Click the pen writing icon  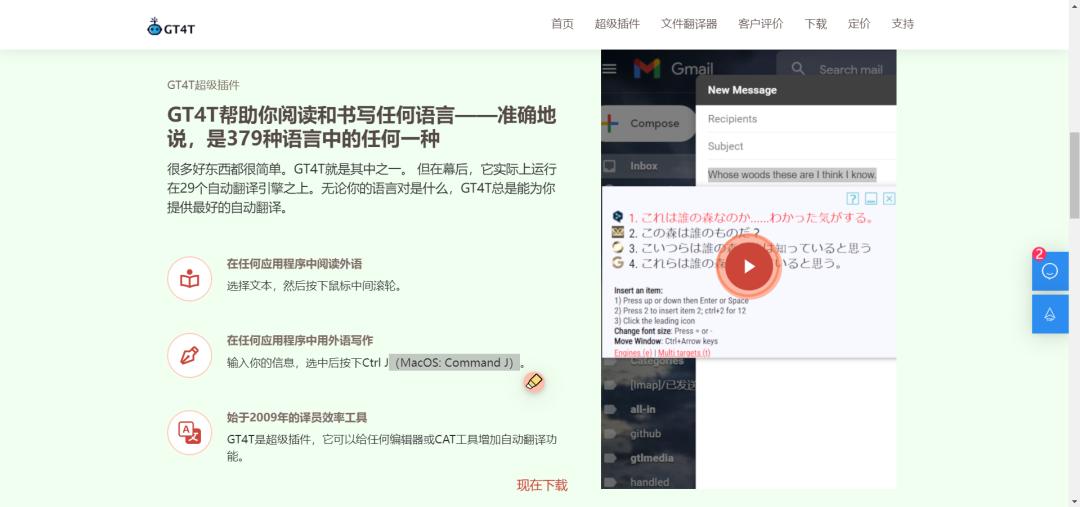pos(189,355)
